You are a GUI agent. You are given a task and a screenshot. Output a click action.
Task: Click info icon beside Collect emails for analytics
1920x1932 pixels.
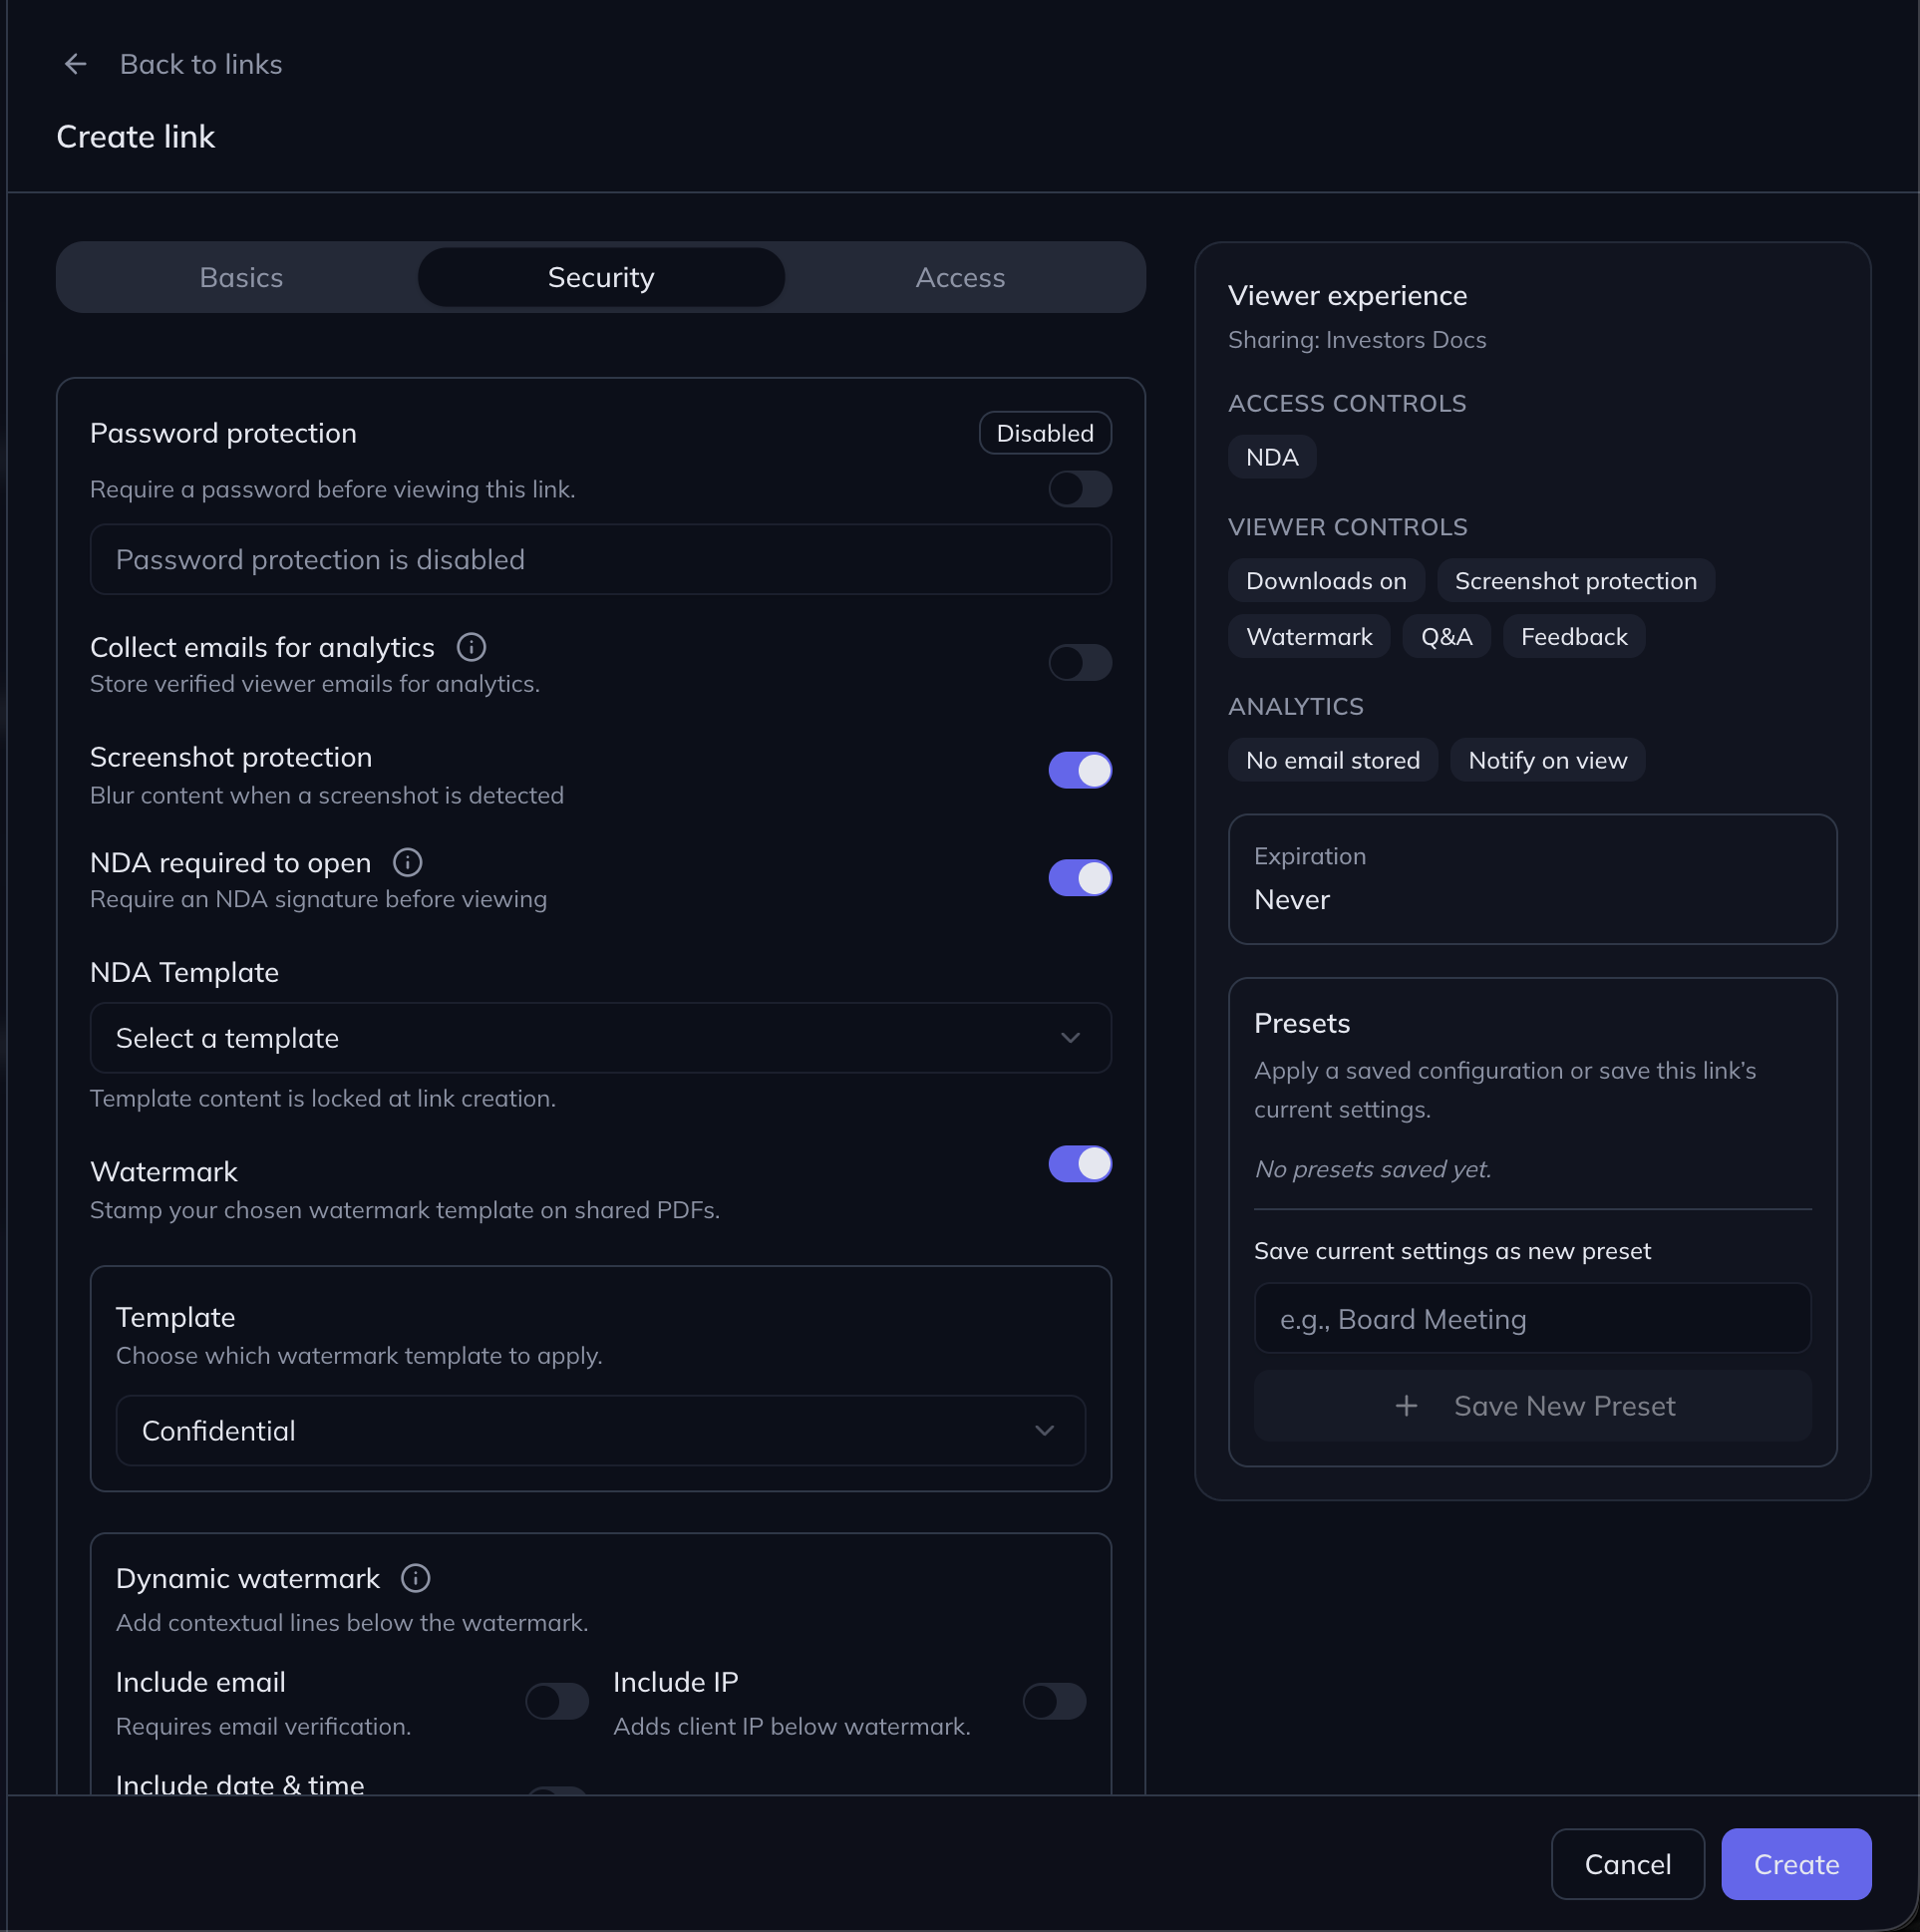(x=471, y=647)
